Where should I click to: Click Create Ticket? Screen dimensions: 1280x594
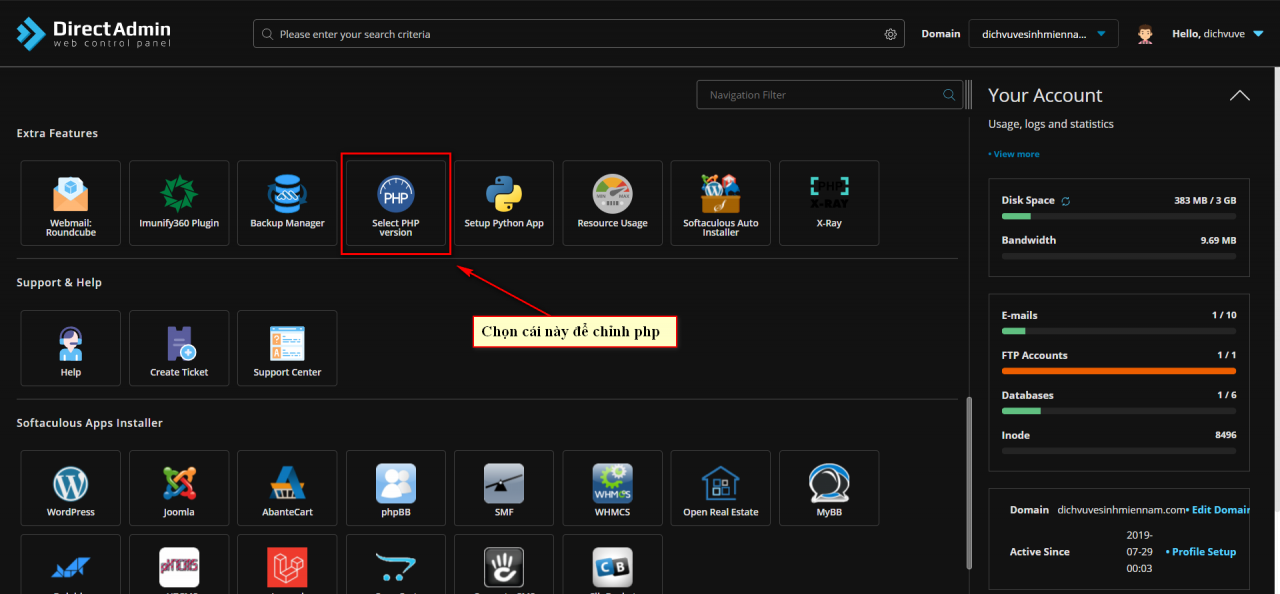click(x=179, y=348)
